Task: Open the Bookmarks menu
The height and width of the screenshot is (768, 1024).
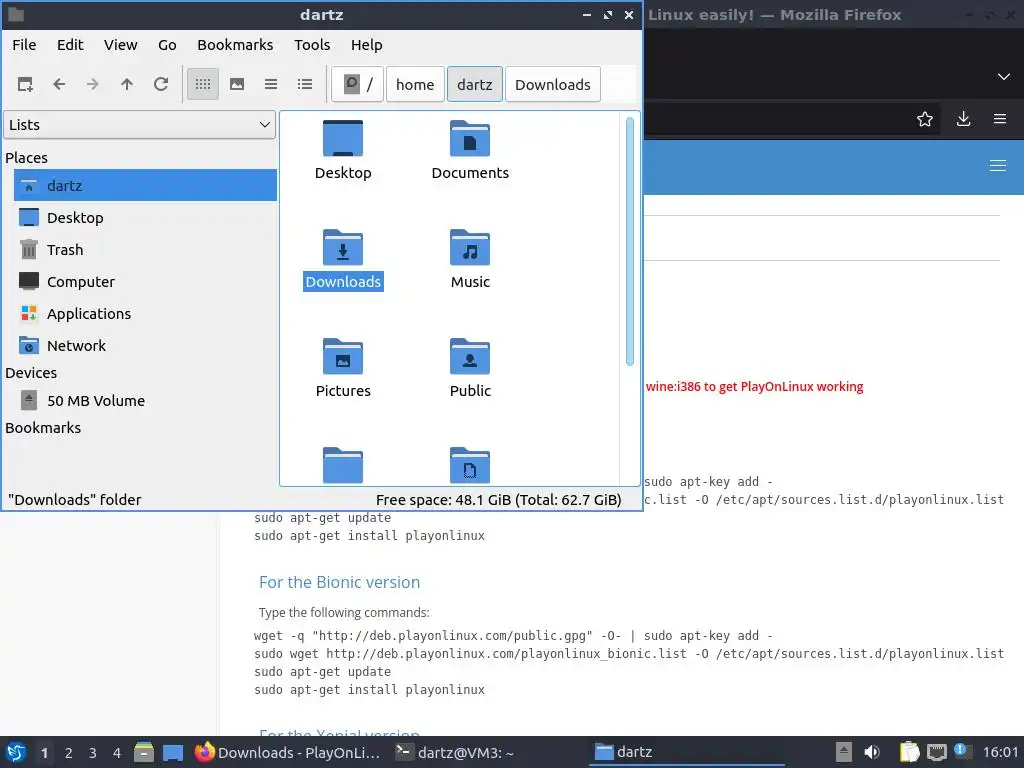Action: 235,45
